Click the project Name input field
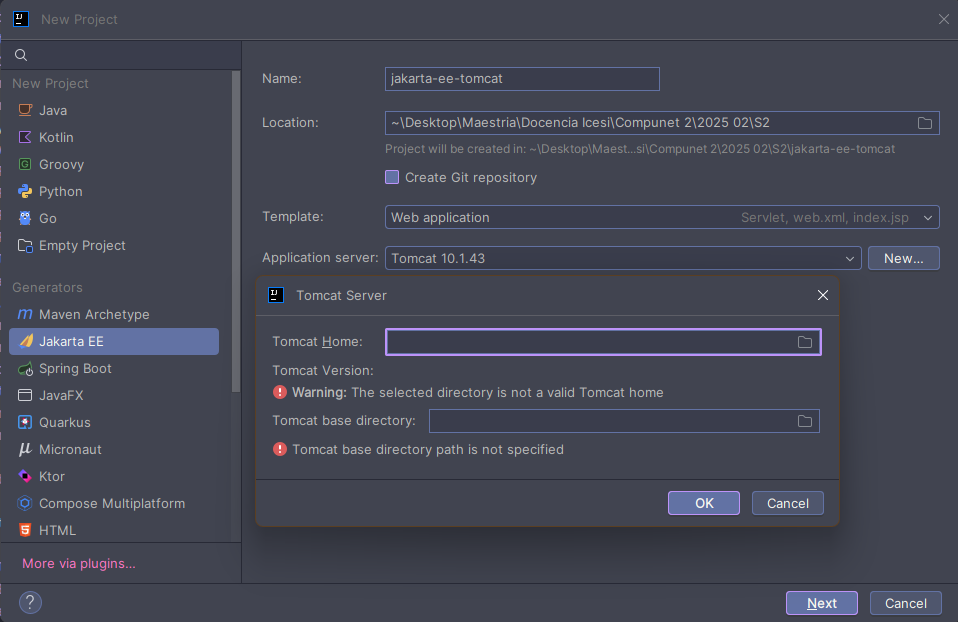This screenshot has height=622, width=958. point(521,79)
